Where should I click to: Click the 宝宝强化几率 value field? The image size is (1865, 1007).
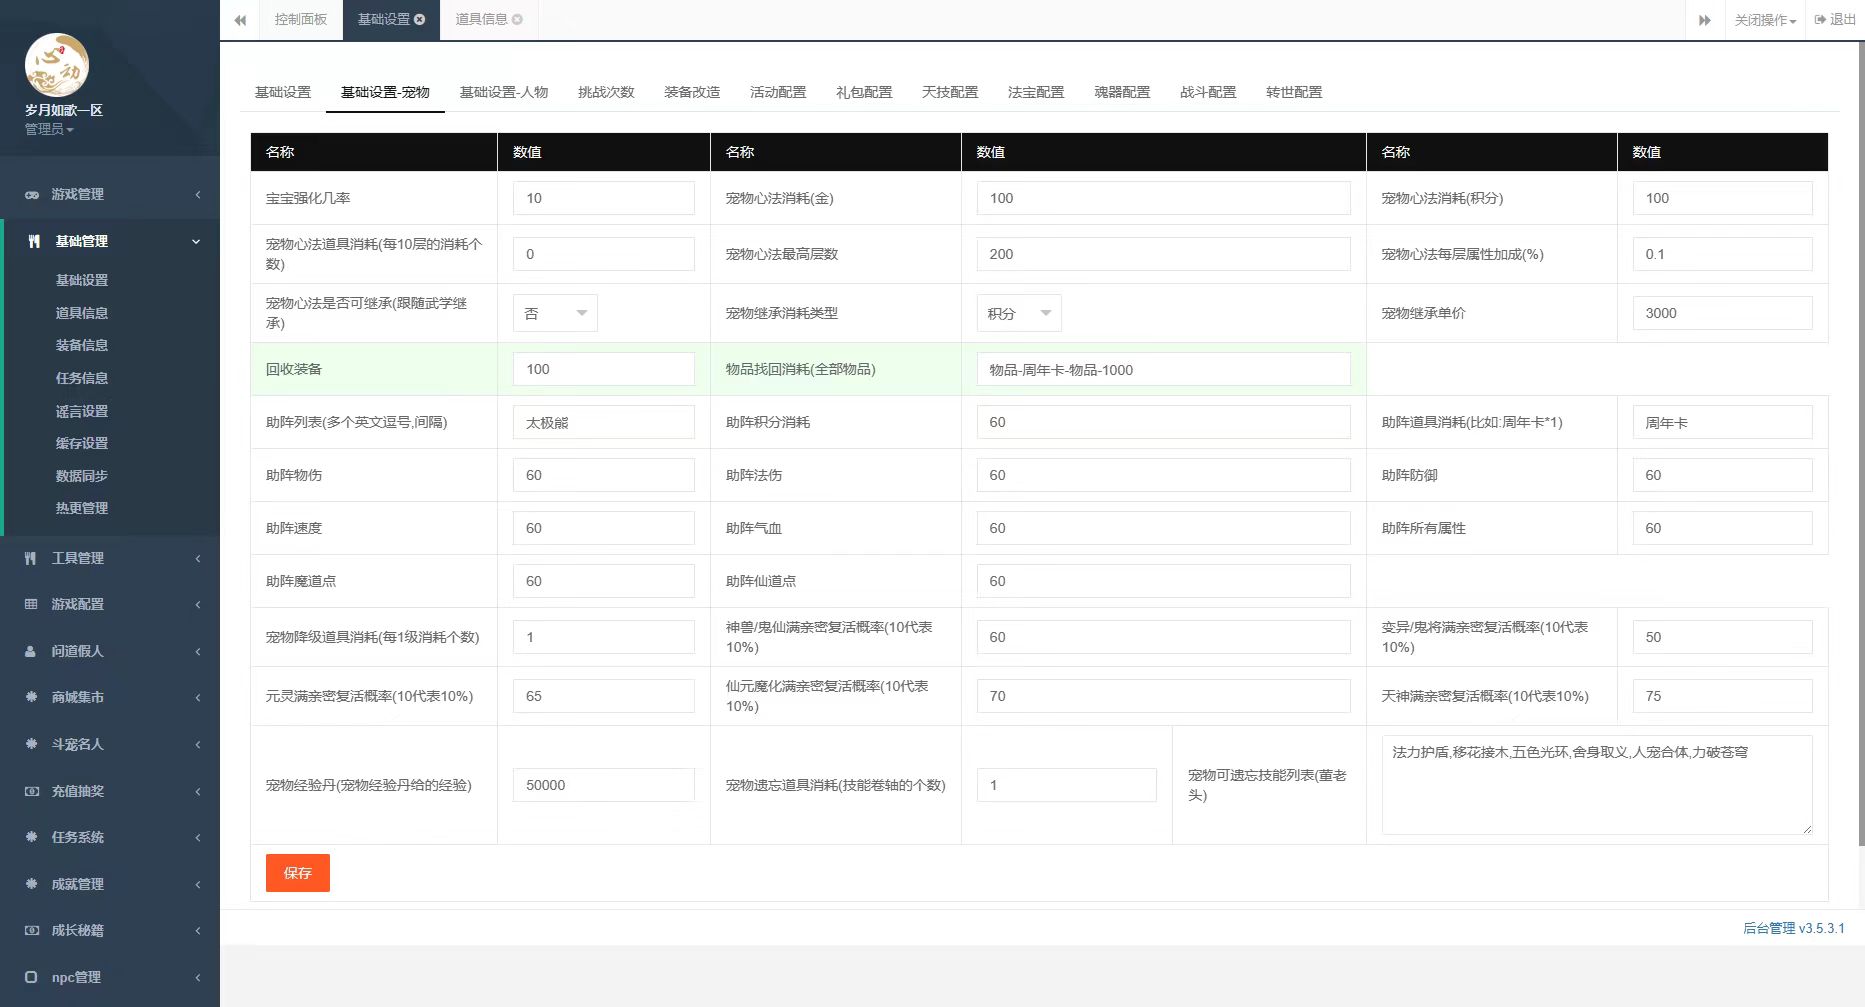coord(604,198)
